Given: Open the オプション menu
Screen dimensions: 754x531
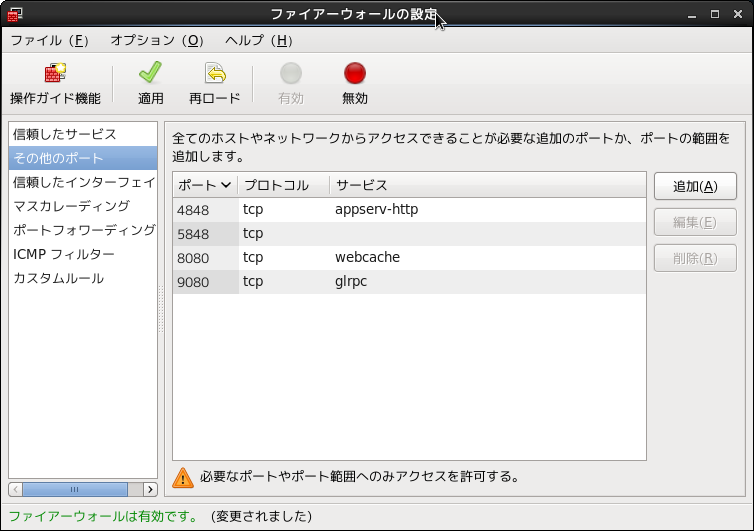Looking at the screenshot, I should (156, 41).
